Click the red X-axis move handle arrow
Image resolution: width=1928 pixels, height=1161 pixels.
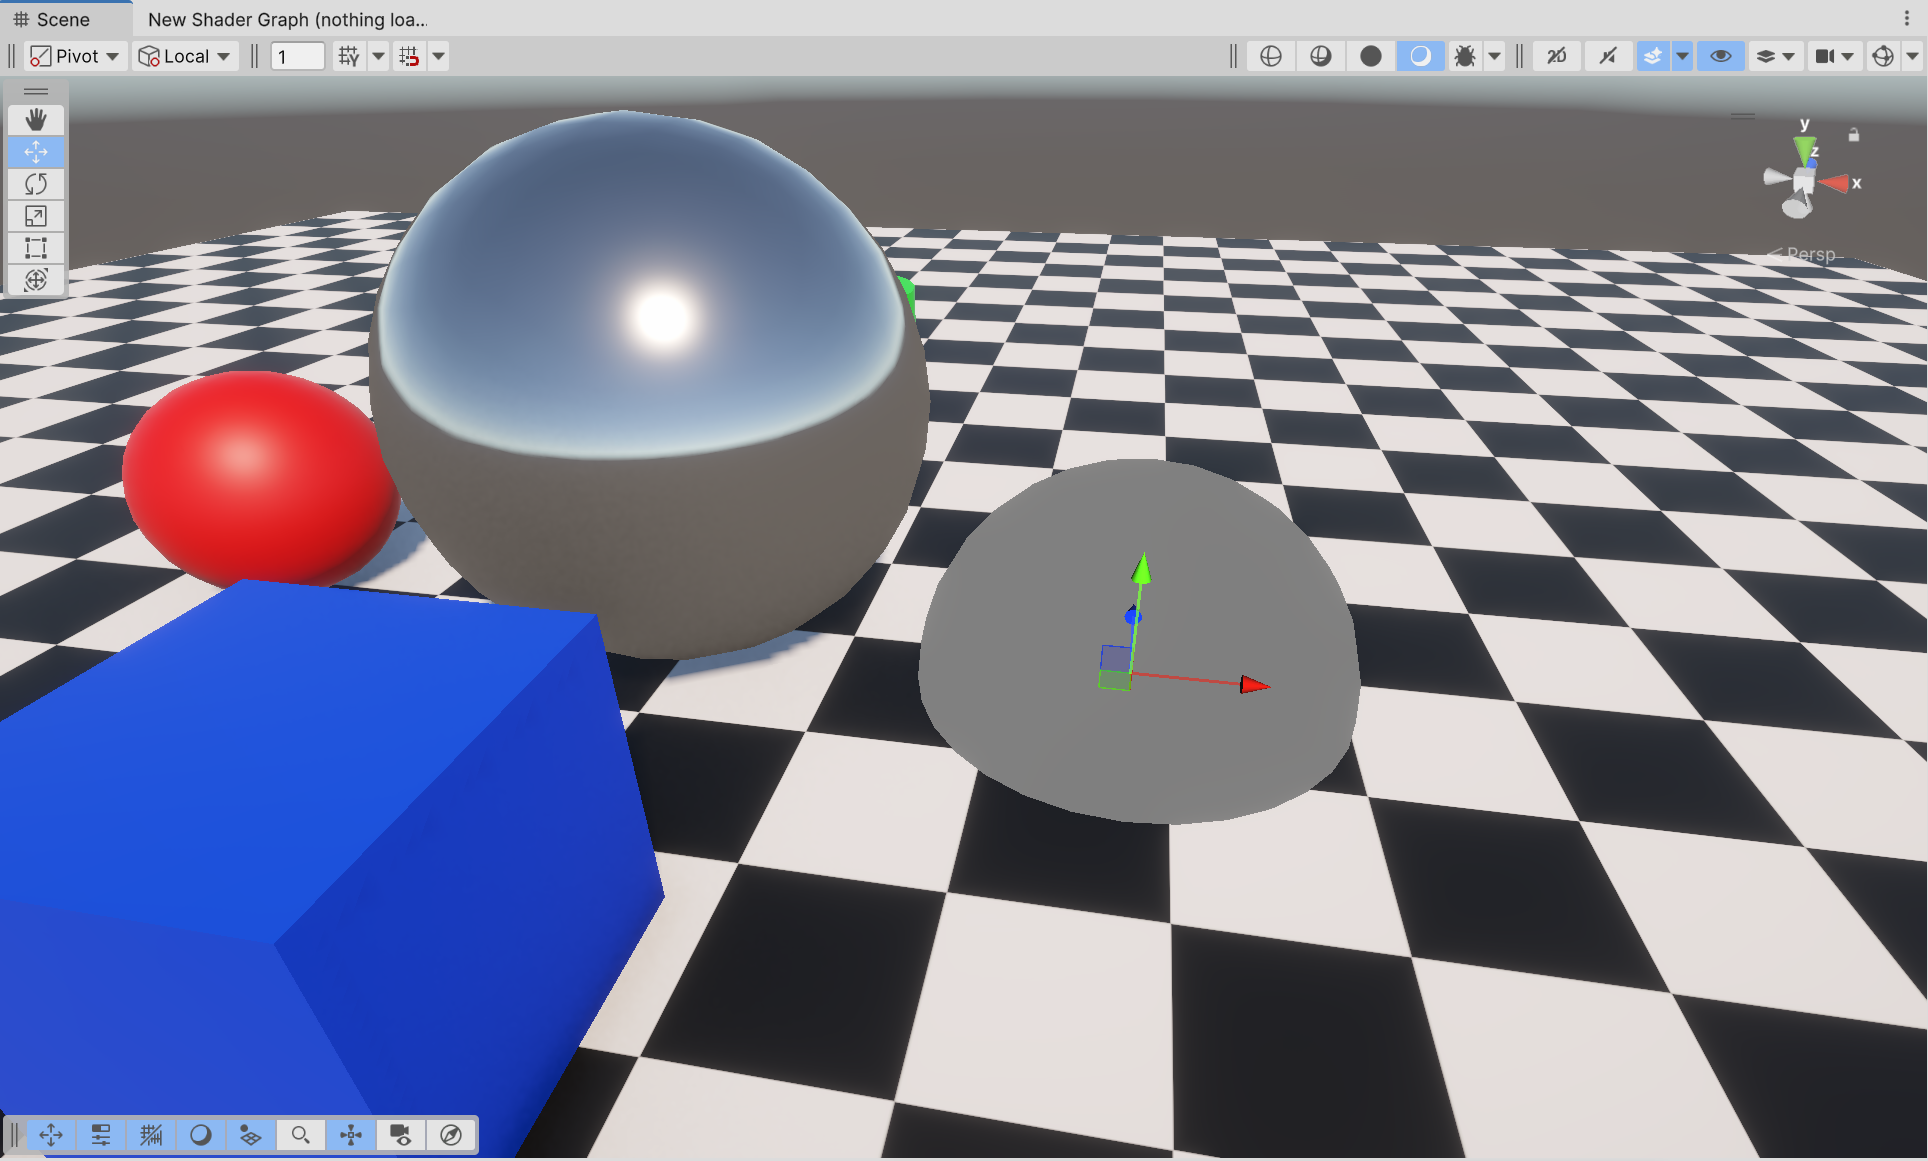tap(1252, 684)
